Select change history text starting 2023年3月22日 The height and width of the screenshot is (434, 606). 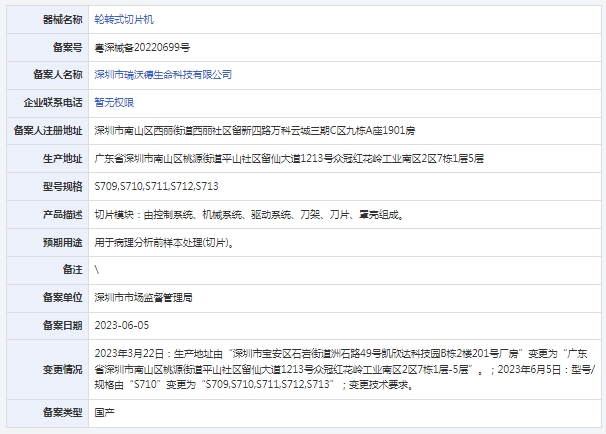345,369
